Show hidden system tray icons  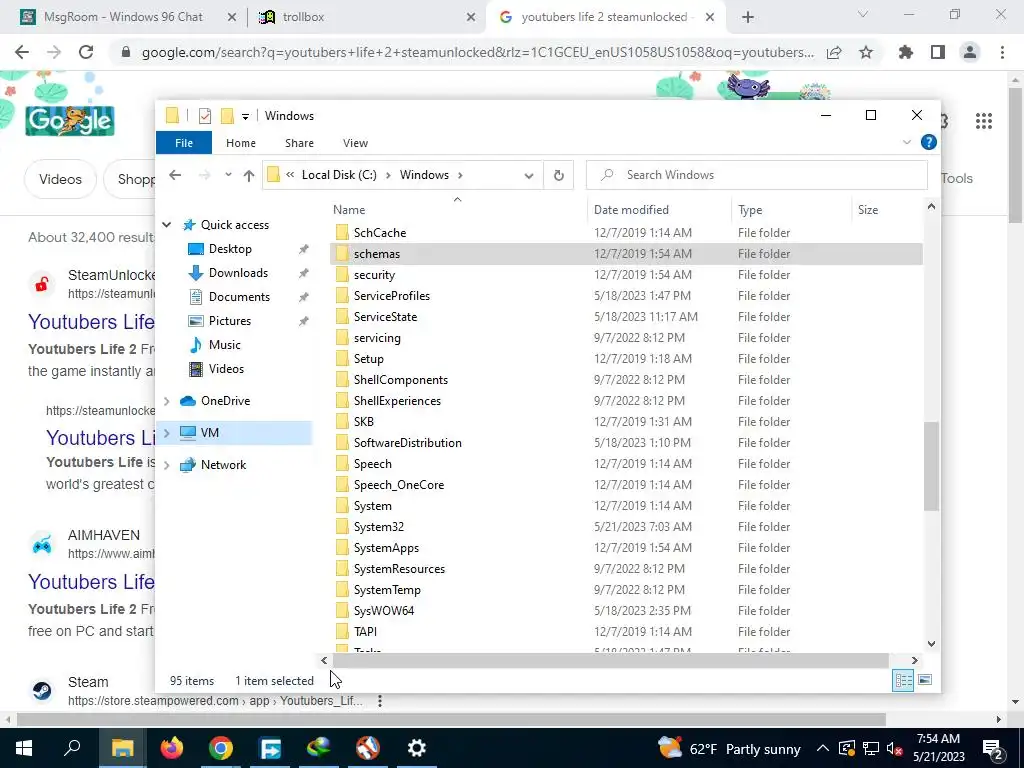(x=823, y=748)
